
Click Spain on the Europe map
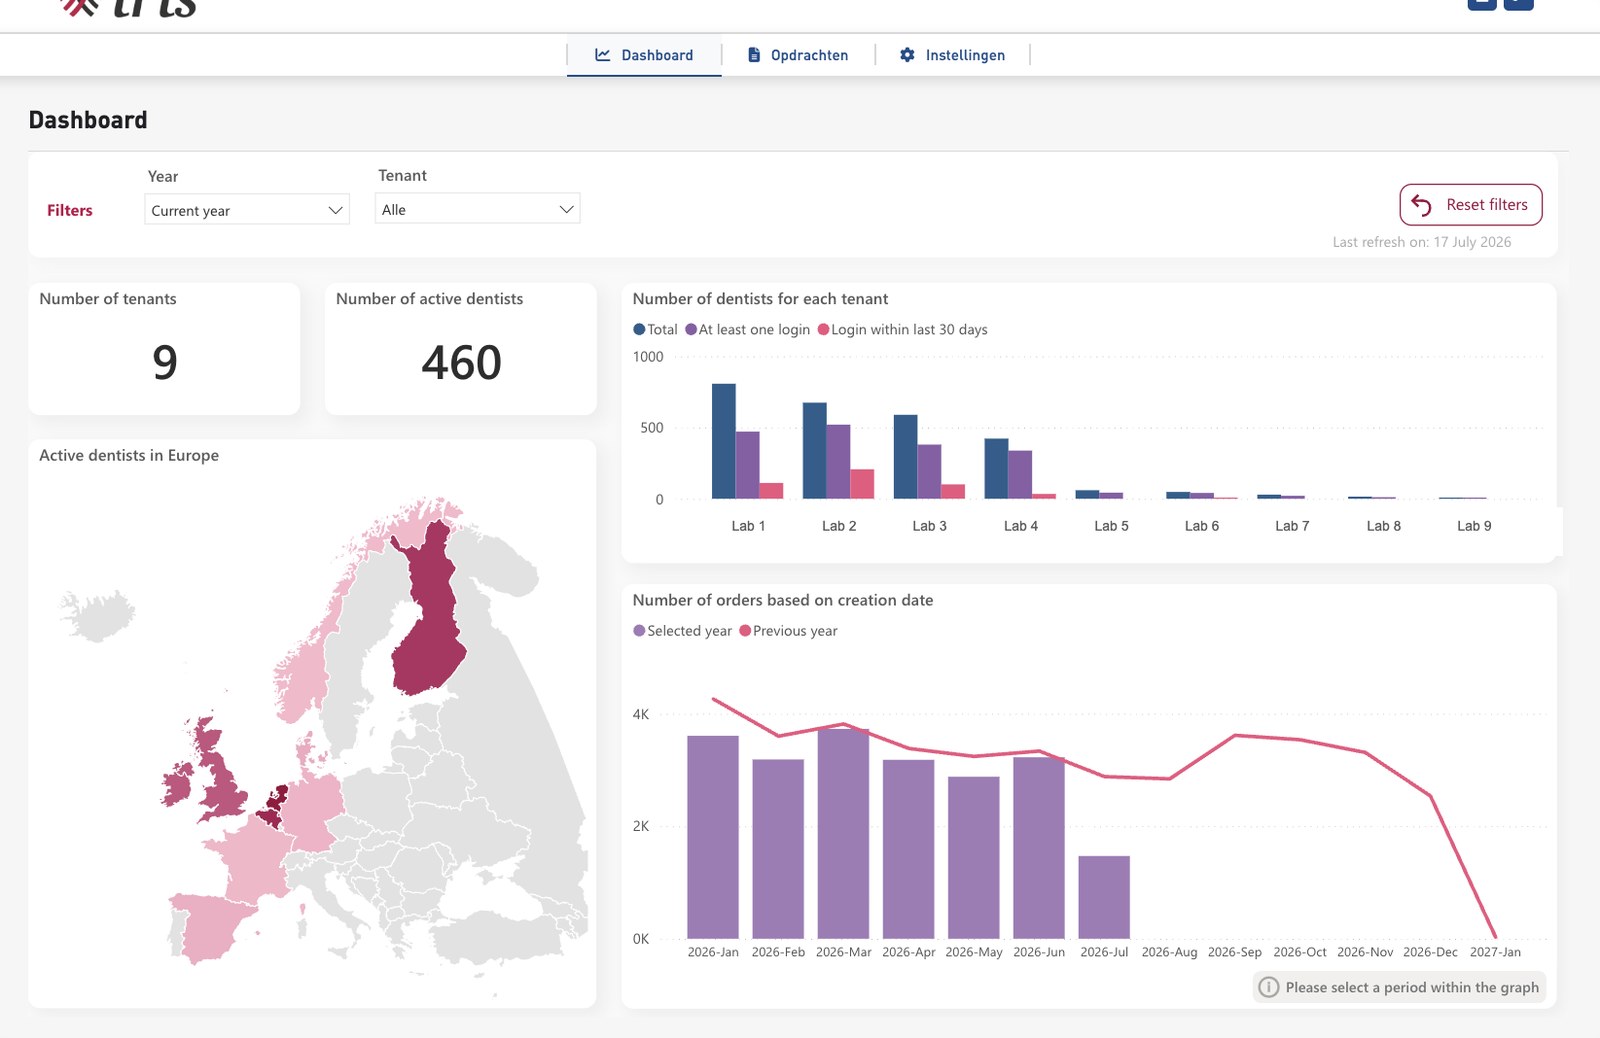click(208, 925)
